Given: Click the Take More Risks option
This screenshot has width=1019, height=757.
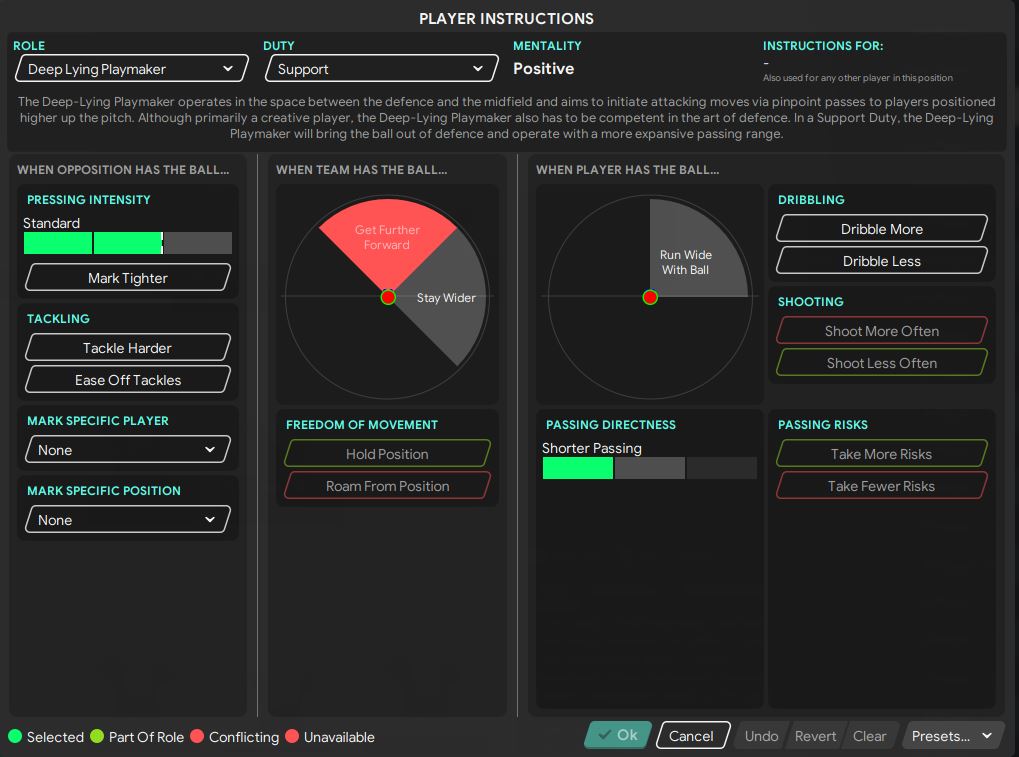Looking at the screenshot, I should coord(881,454).
